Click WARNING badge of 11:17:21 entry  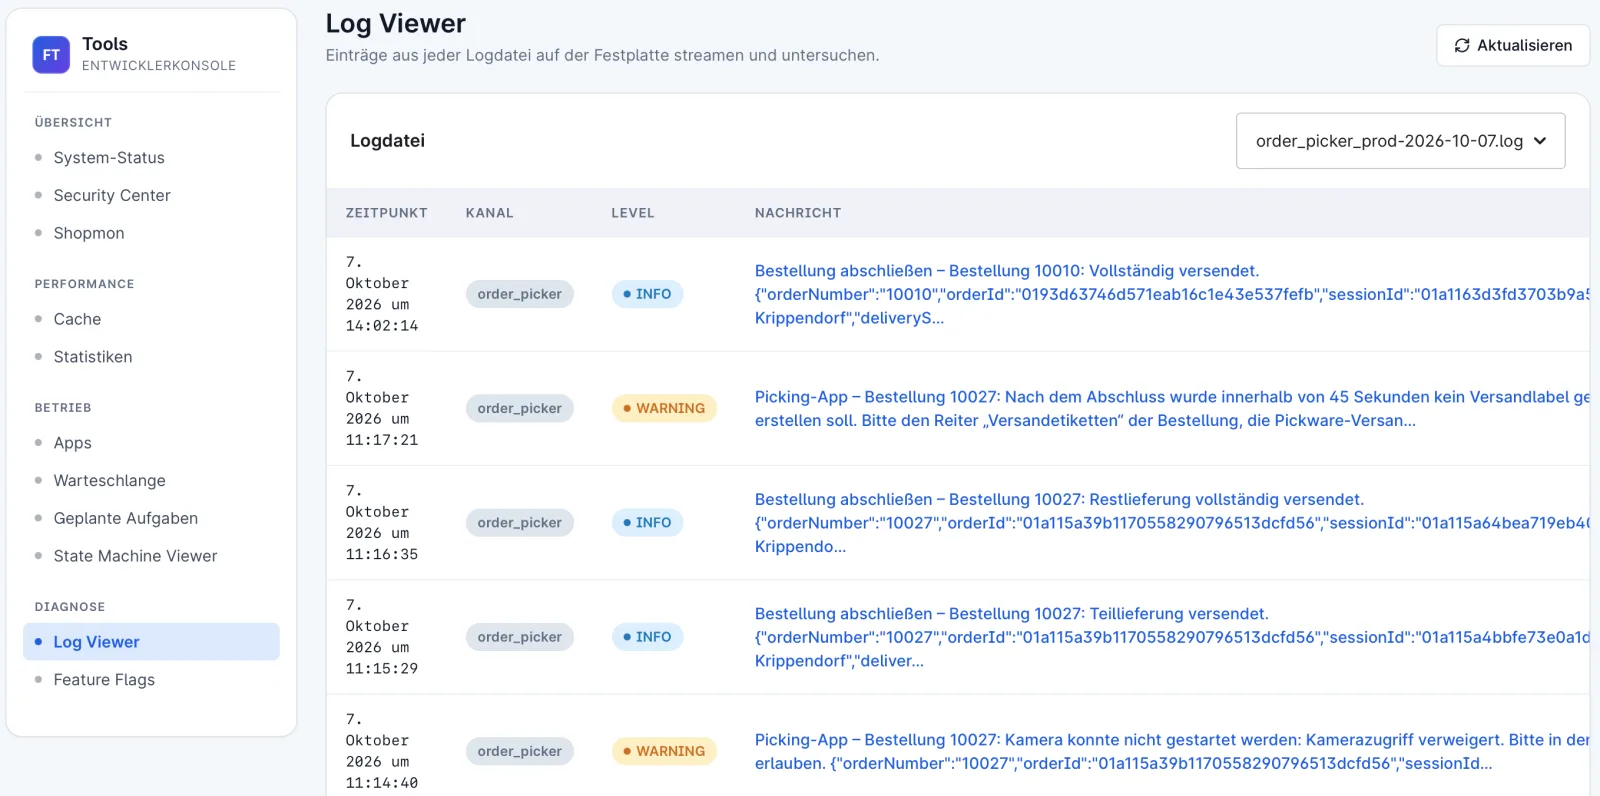664,408
